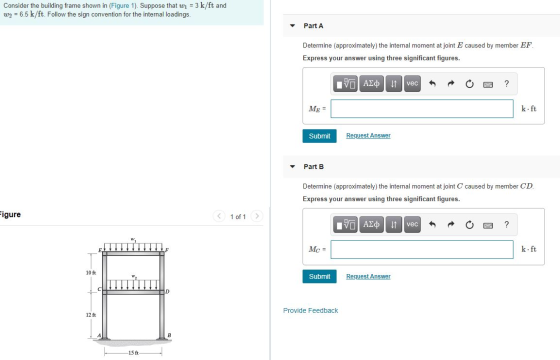Image resolution: width=560 pixels, height=360 pixels.
Task: Collapse Part B section triangle
Action: click(x=292, y=166)
